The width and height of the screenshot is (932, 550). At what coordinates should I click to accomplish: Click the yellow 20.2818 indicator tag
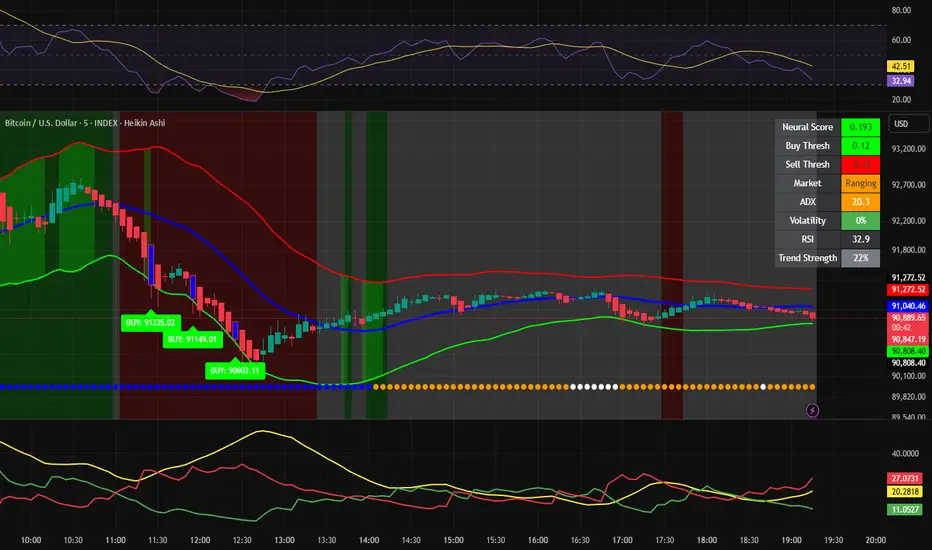(905, 492)
